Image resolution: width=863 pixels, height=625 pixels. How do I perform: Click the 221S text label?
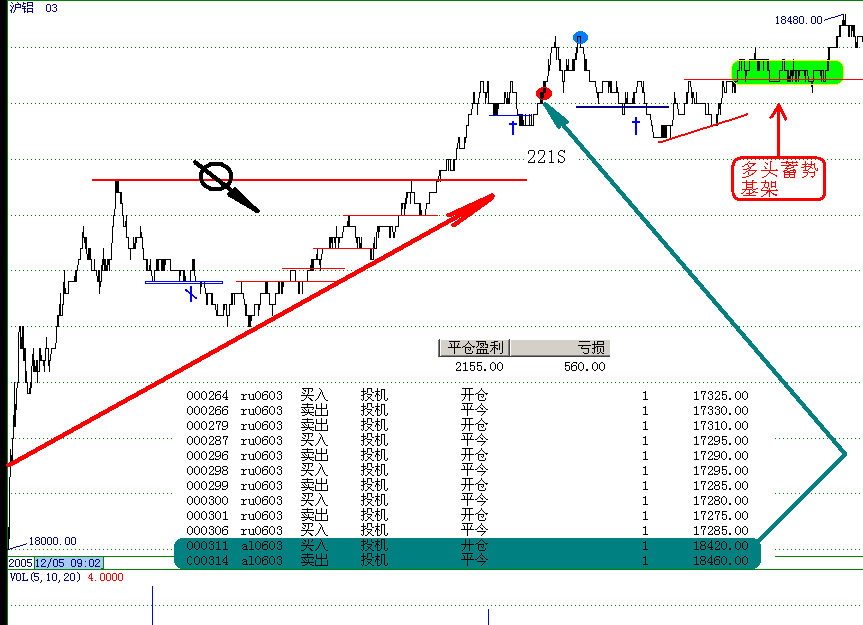(x=546, y=158)
